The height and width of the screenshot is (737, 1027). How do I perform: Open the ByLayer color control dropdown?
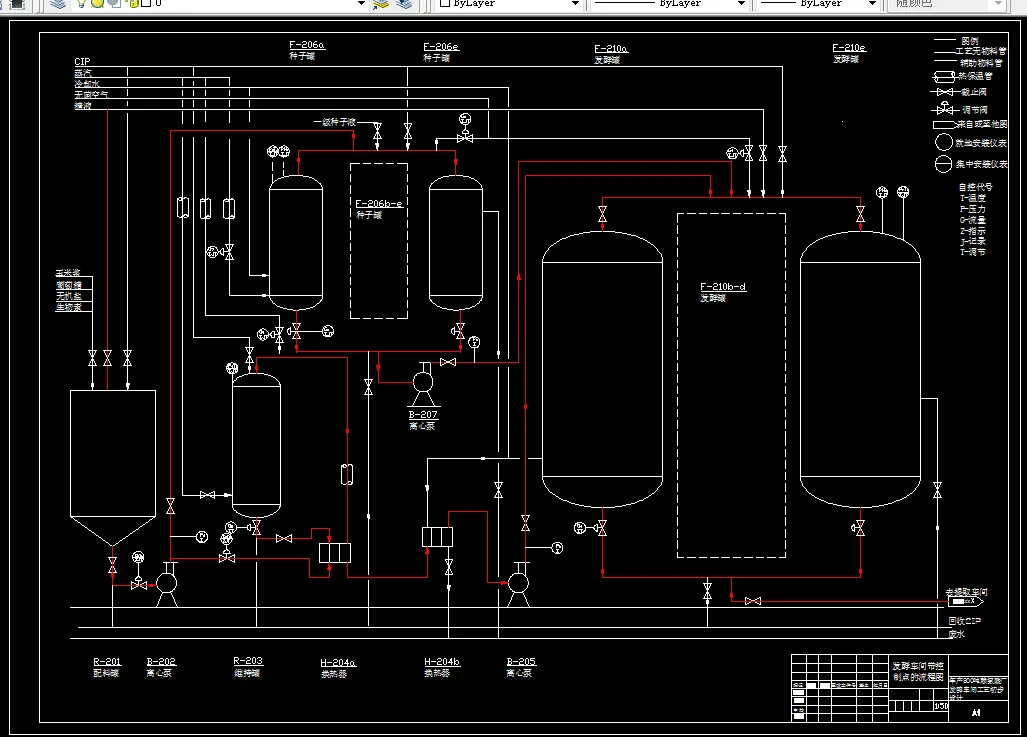[575, 3]
